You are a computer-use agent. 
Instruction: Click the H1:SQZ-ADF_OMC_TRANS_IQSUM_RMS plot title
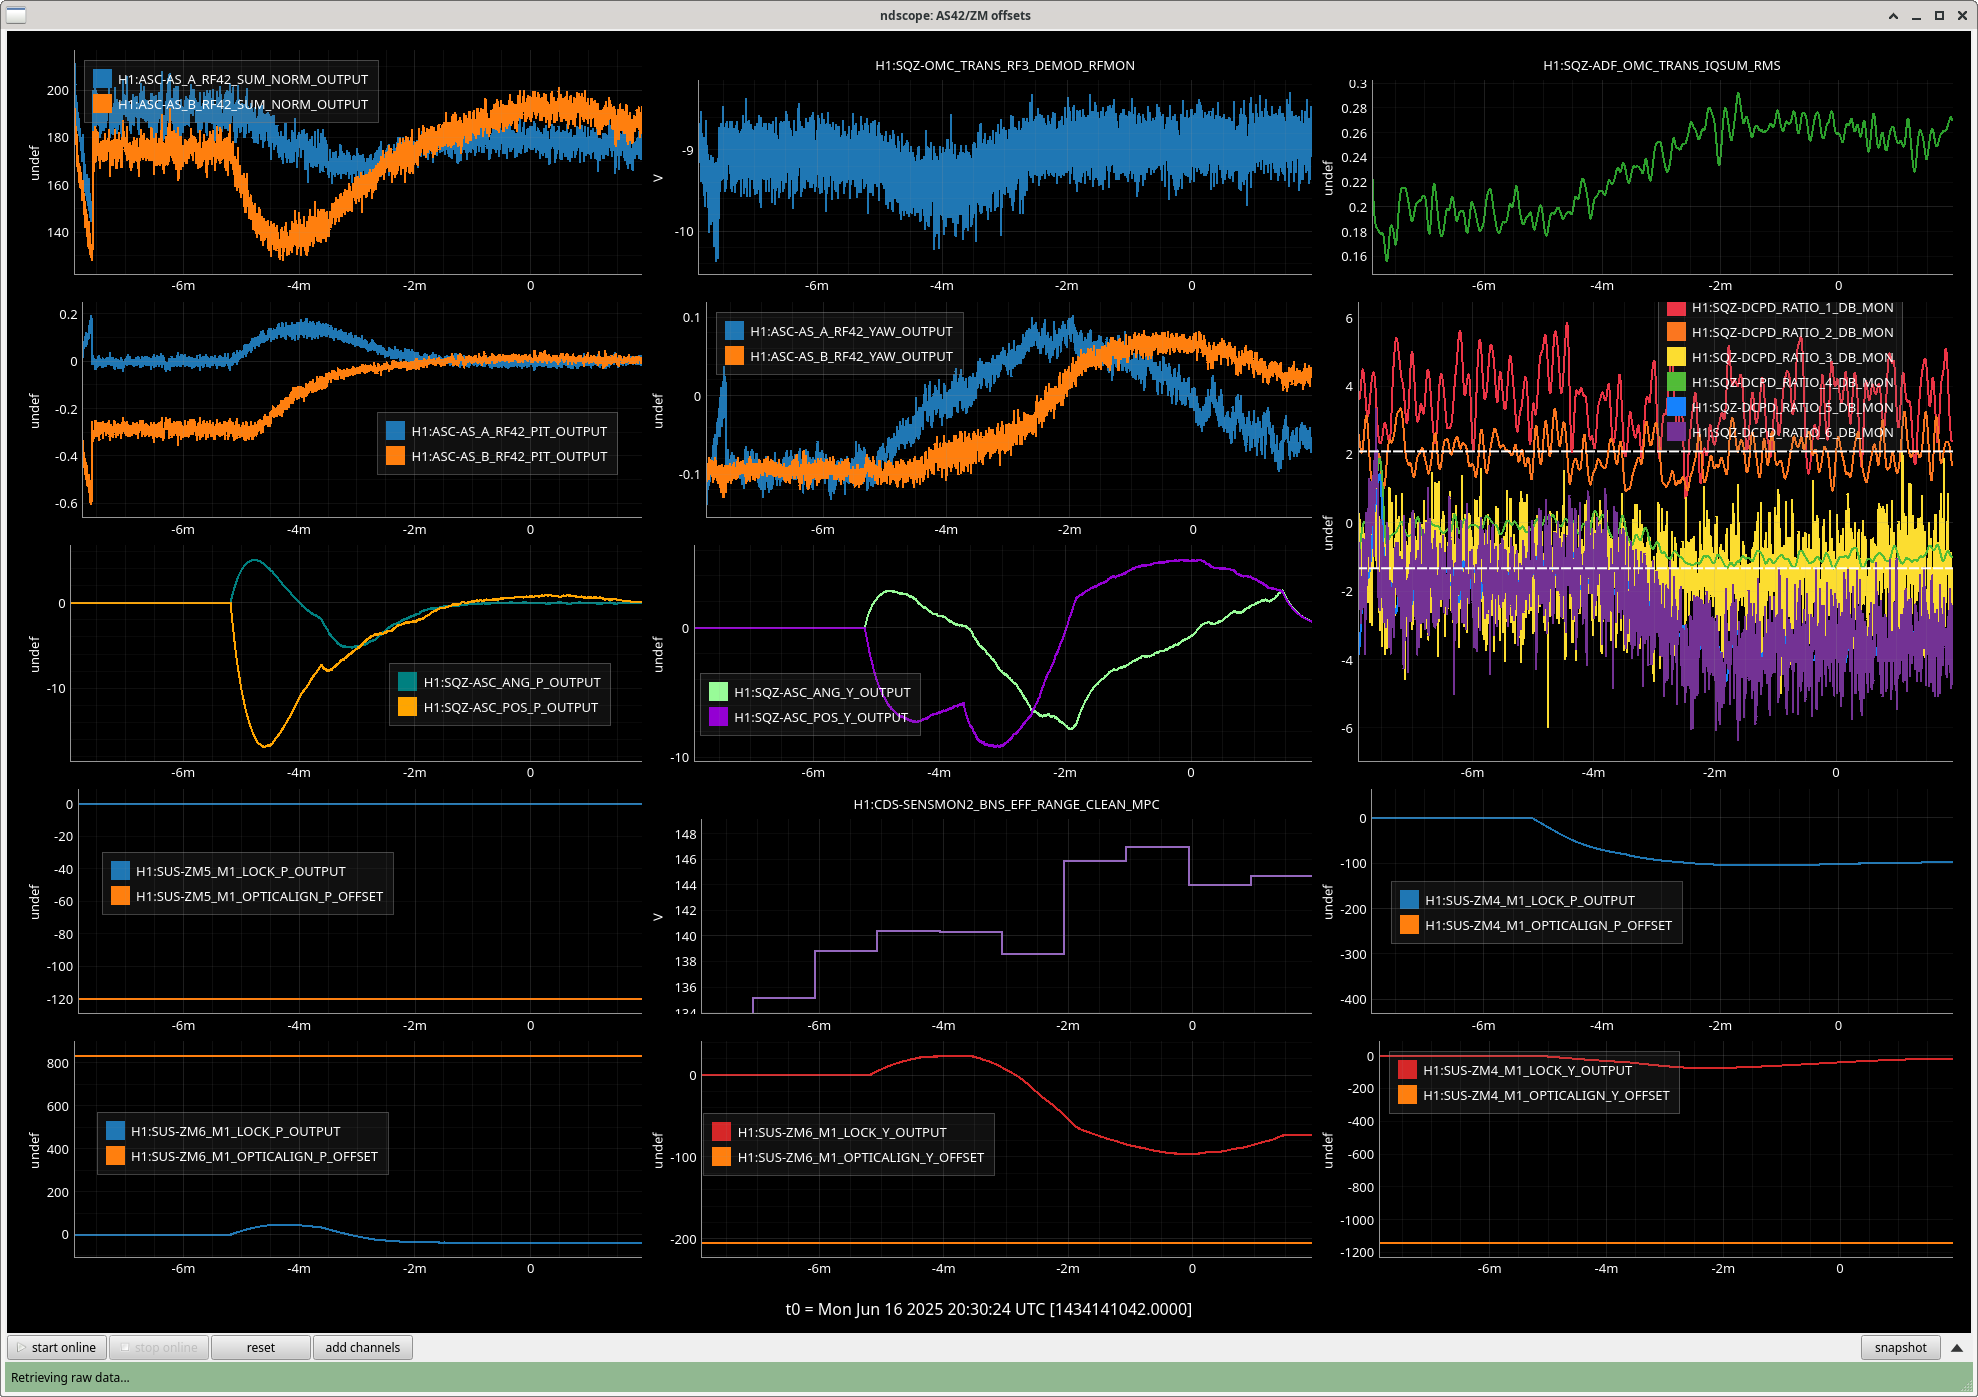pyautogui.click(x=1661, y=66)
